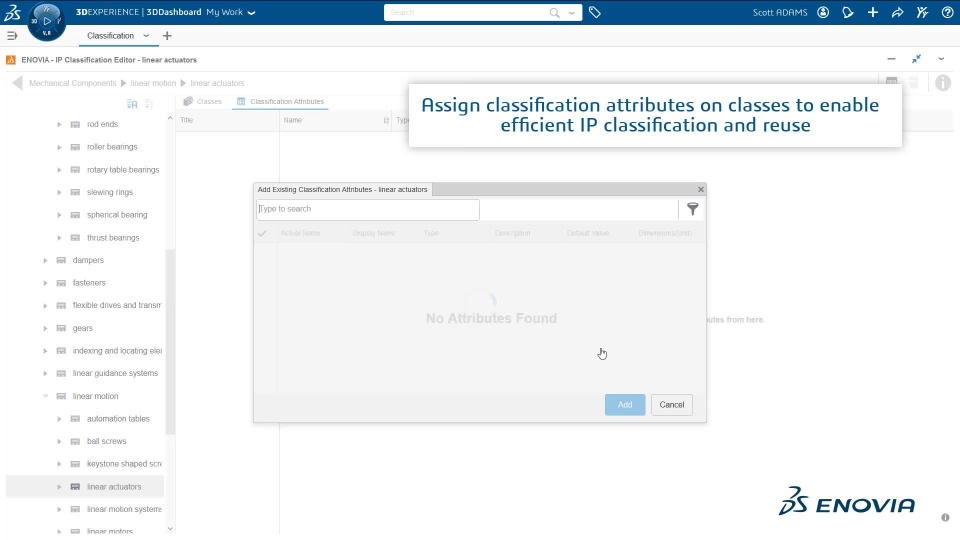Toggle the sidebar menu icon
Image resolution: width=960 pixels, height=540 pixels.
click(x=12, y=36)
